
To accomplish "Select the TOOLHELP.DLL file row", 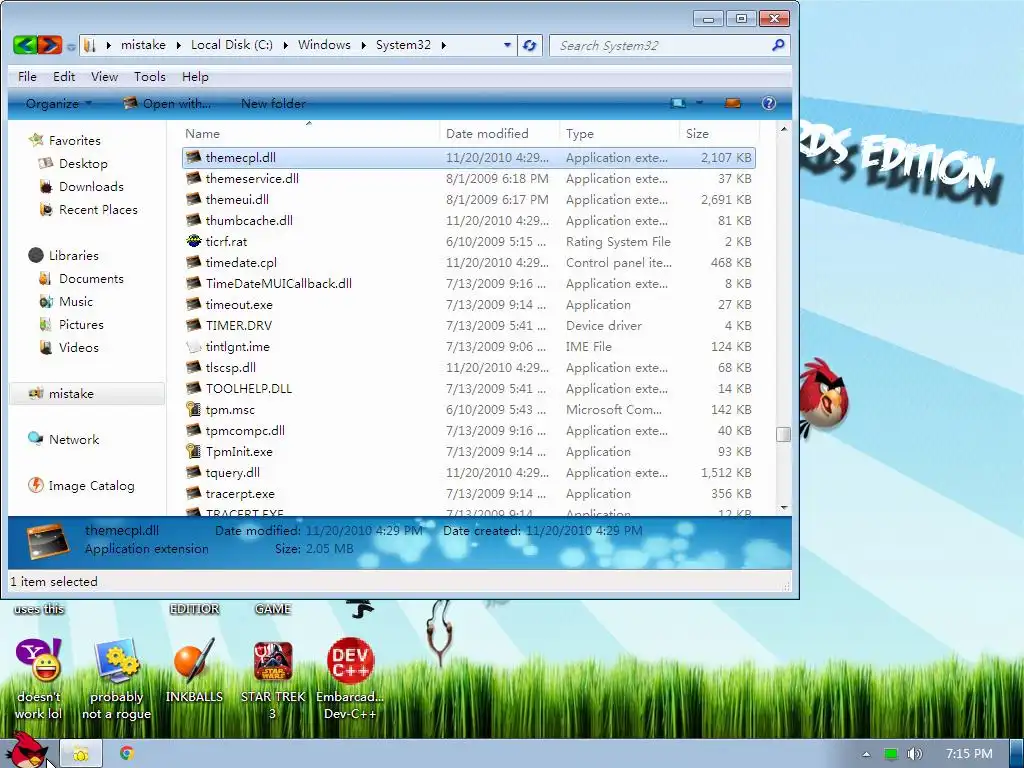I will 468,389.
